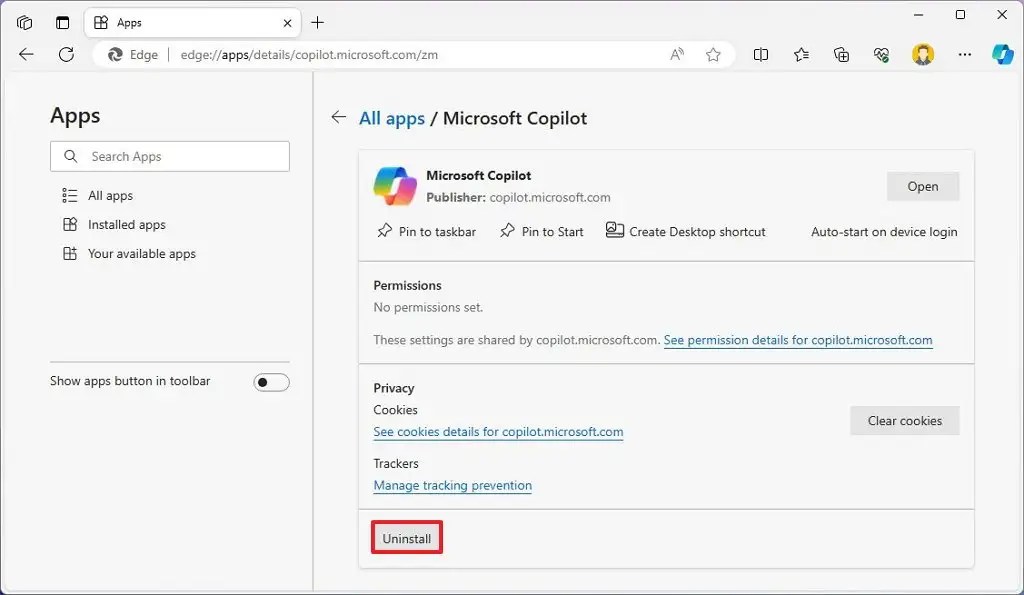The image size is (1024, 595).
Task: Close the Apps tab
Action: click(x=287, y=23)
